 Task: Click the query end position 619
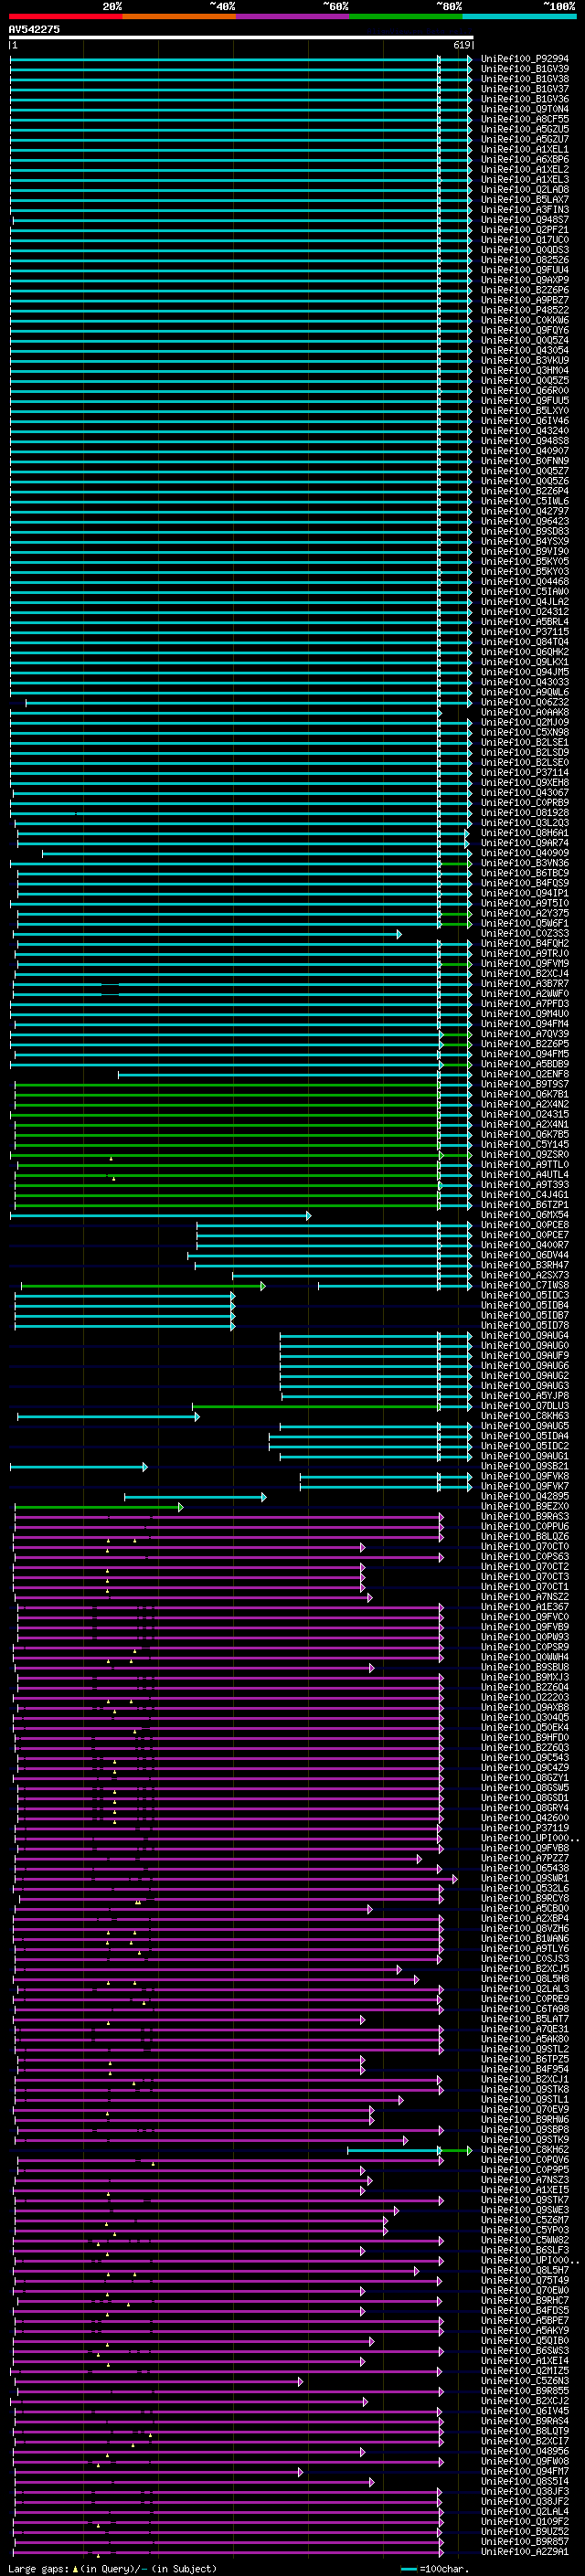click(462, 45)
